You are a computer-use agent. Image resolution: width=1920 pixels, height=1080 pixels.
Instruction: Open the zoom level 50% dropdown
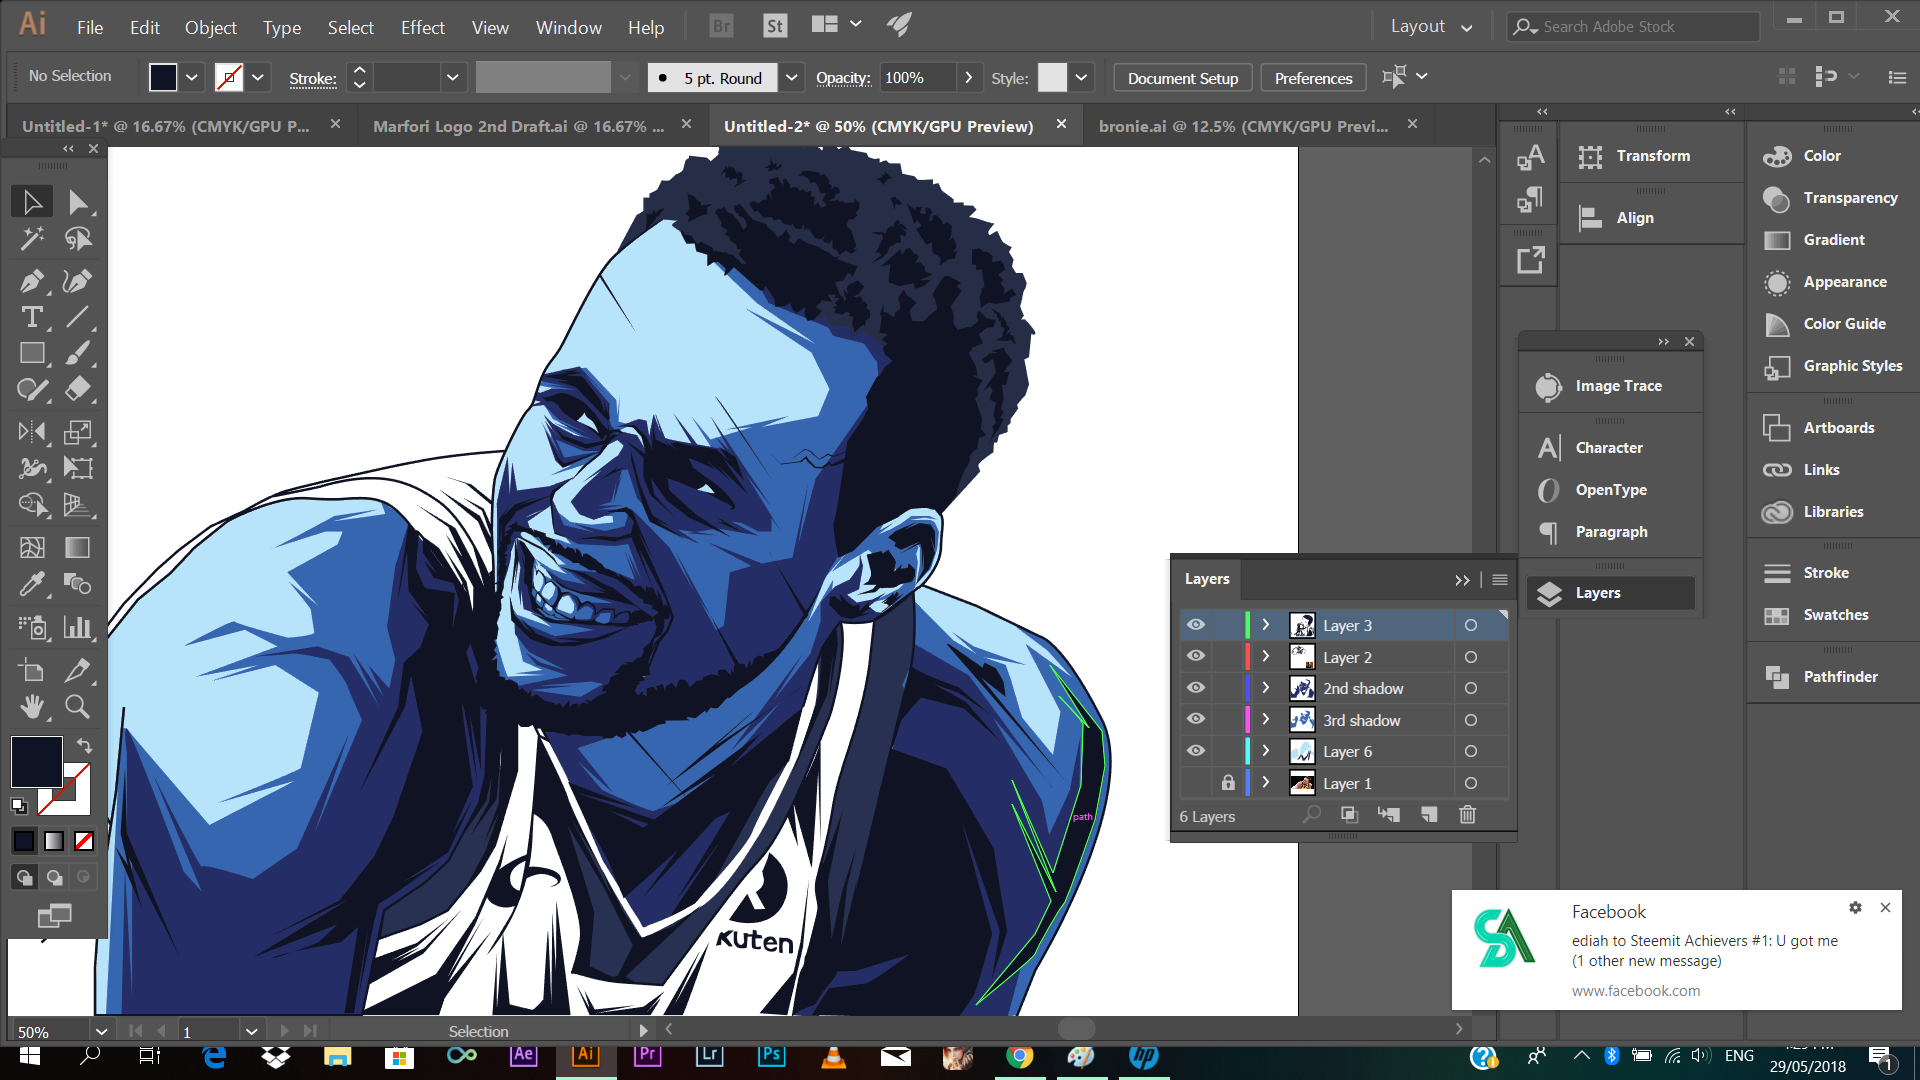(x=101, y=1031)
